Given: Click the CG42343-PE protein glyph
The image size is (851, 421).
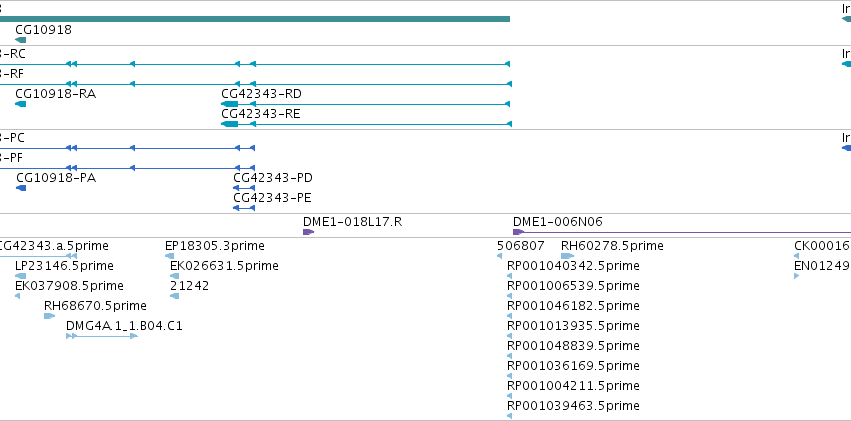Looking at the screenshot, I should pyautogui.click(x=244, y=208).
